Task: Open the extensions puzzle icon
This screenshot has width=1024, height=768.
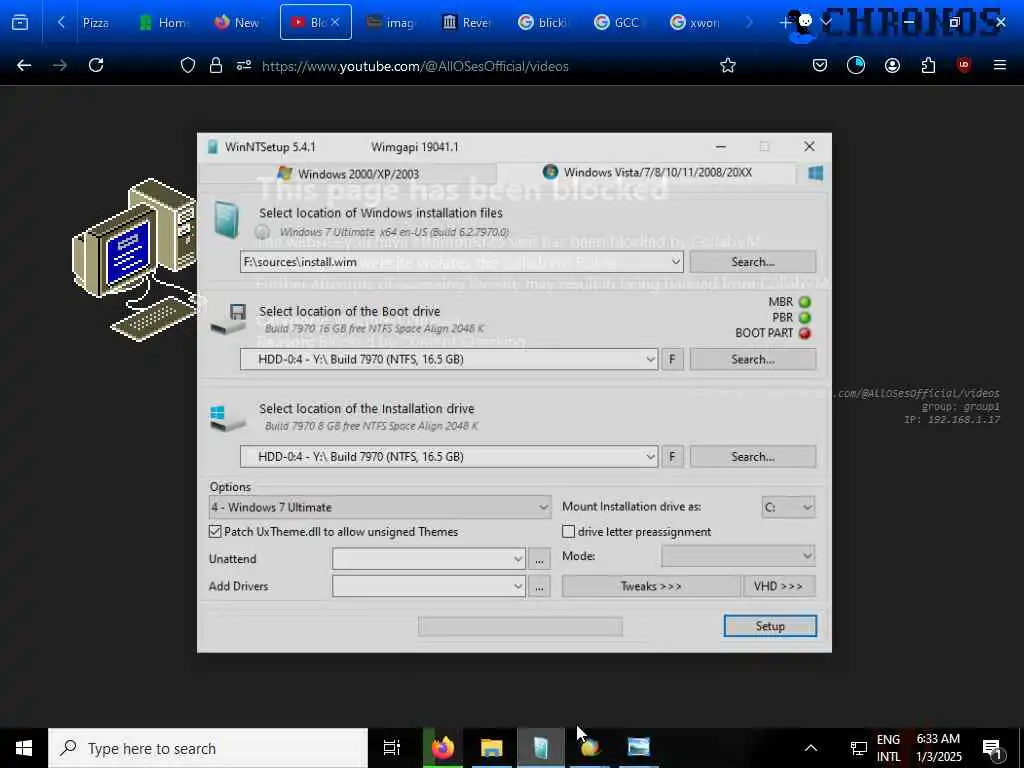Action: click(x=928, y=65)
